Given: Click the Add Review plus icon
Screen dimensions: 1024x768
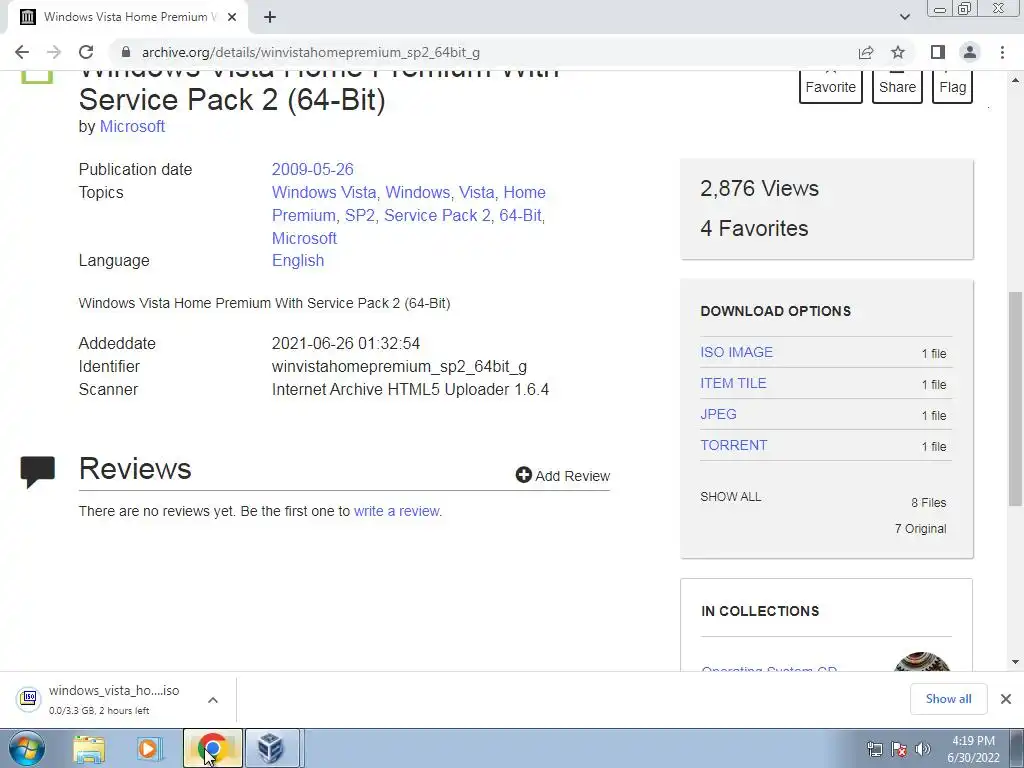Looking at the screenshot, I should (523, 475).
